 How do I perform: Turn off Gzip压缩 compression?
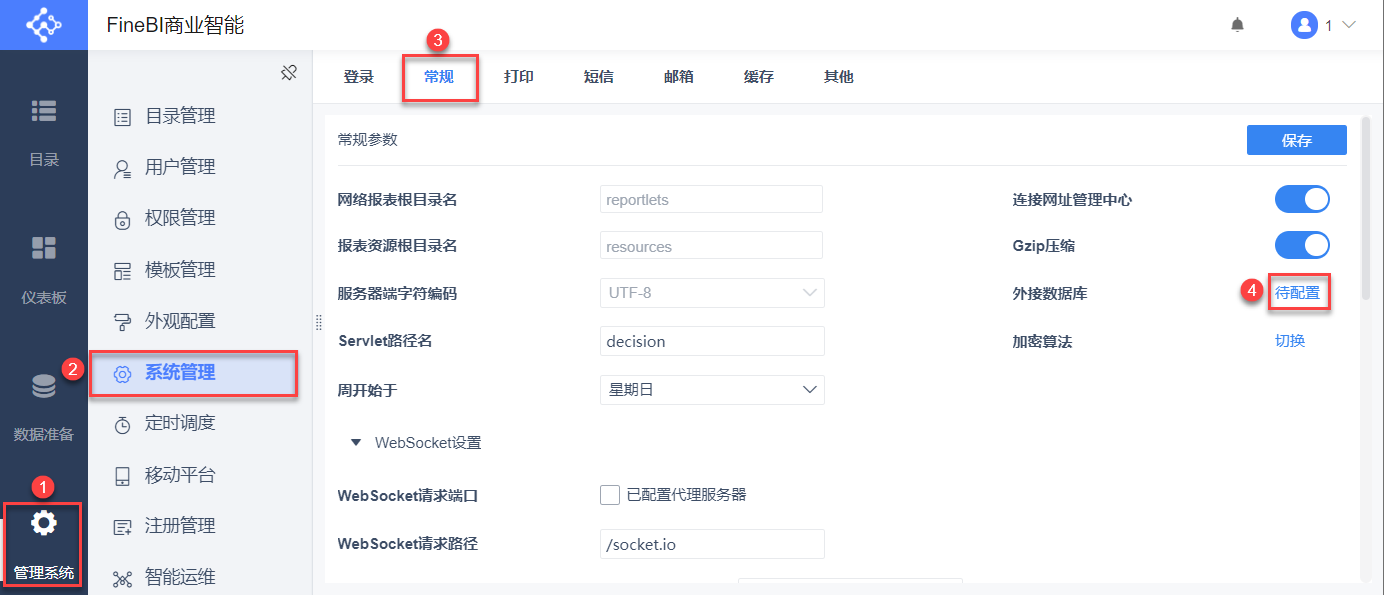(1302, 245)
